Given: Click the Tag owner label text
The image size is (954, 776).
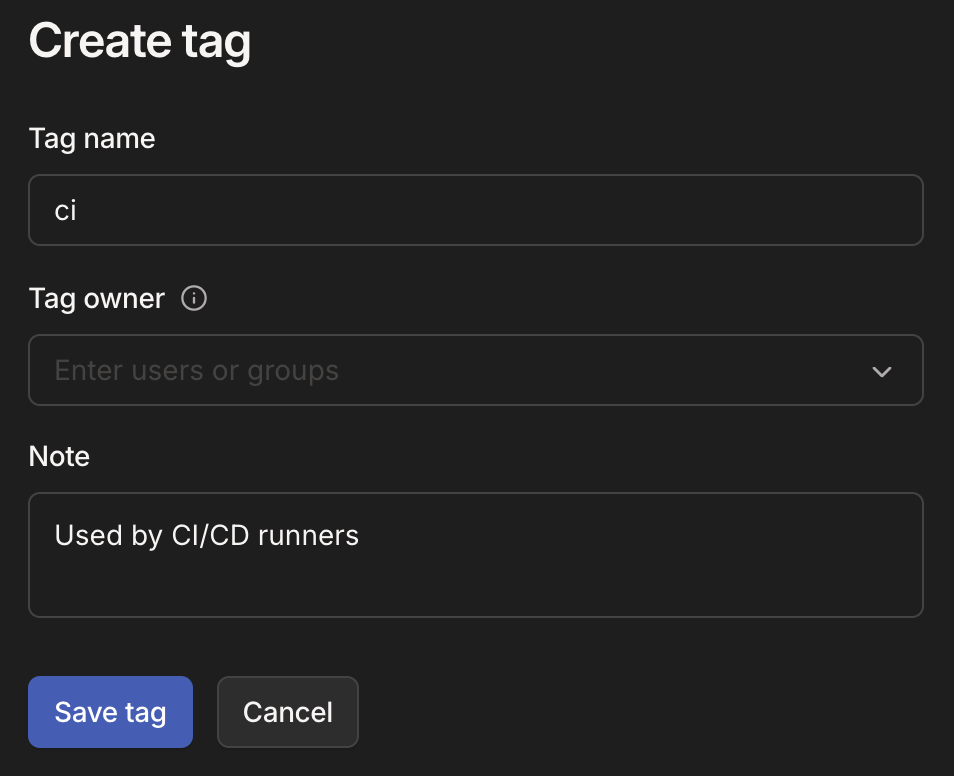Looking at the screenshot, I should (96, 298).
